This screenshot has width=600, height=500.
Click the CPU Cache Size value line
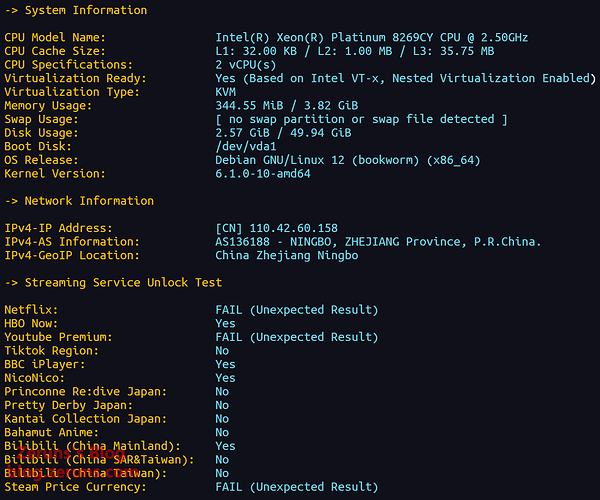click(354, 51)
